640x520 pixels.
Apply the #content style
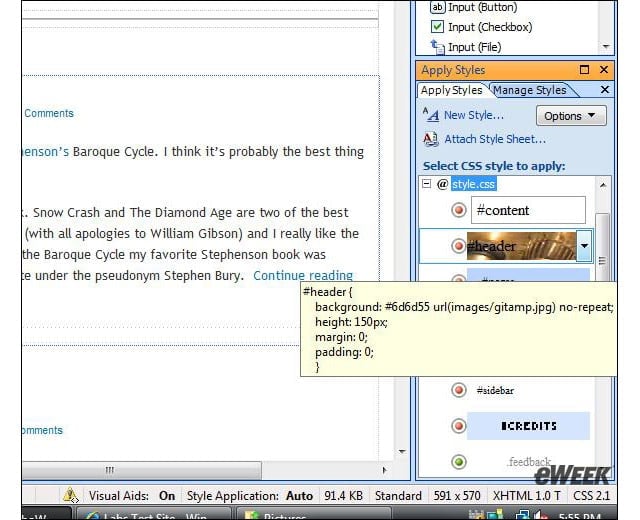(x=528, y=210)
